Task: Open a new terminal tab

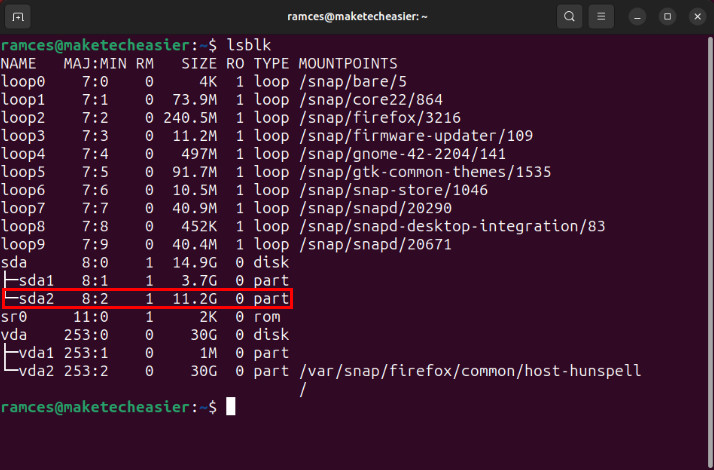Action: click(18, 17)
